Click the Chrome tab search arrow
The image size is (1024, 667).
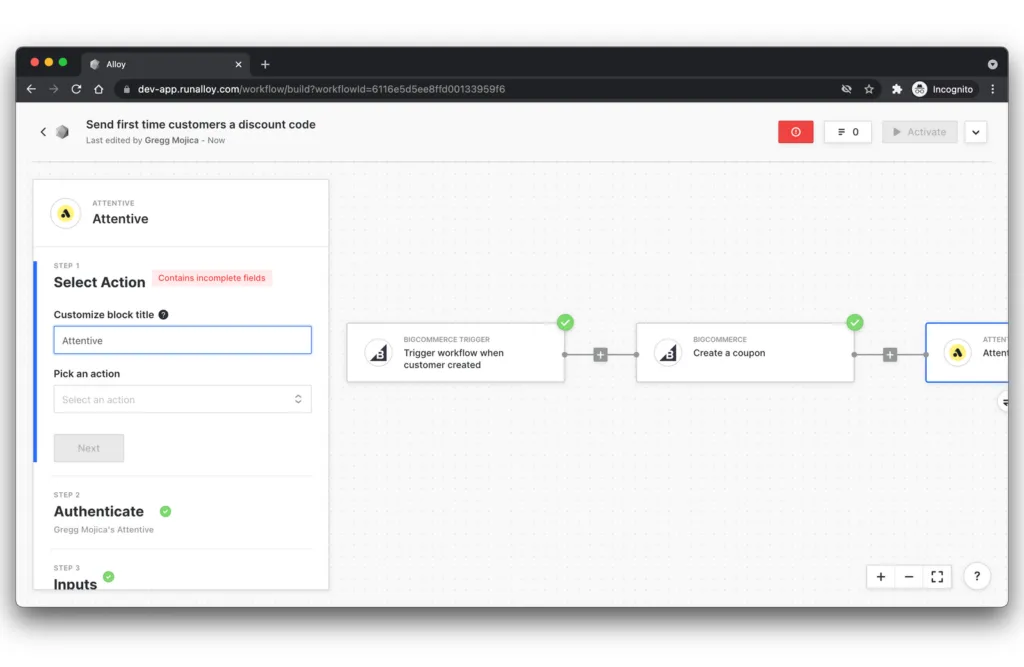coord(993,64)
